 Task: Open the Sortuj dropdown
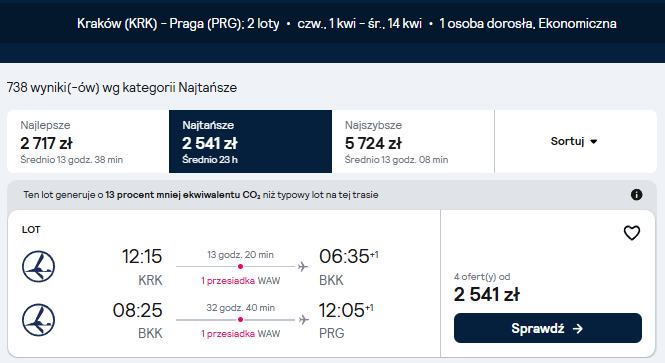pyautogui.click(x=576, y=141)
